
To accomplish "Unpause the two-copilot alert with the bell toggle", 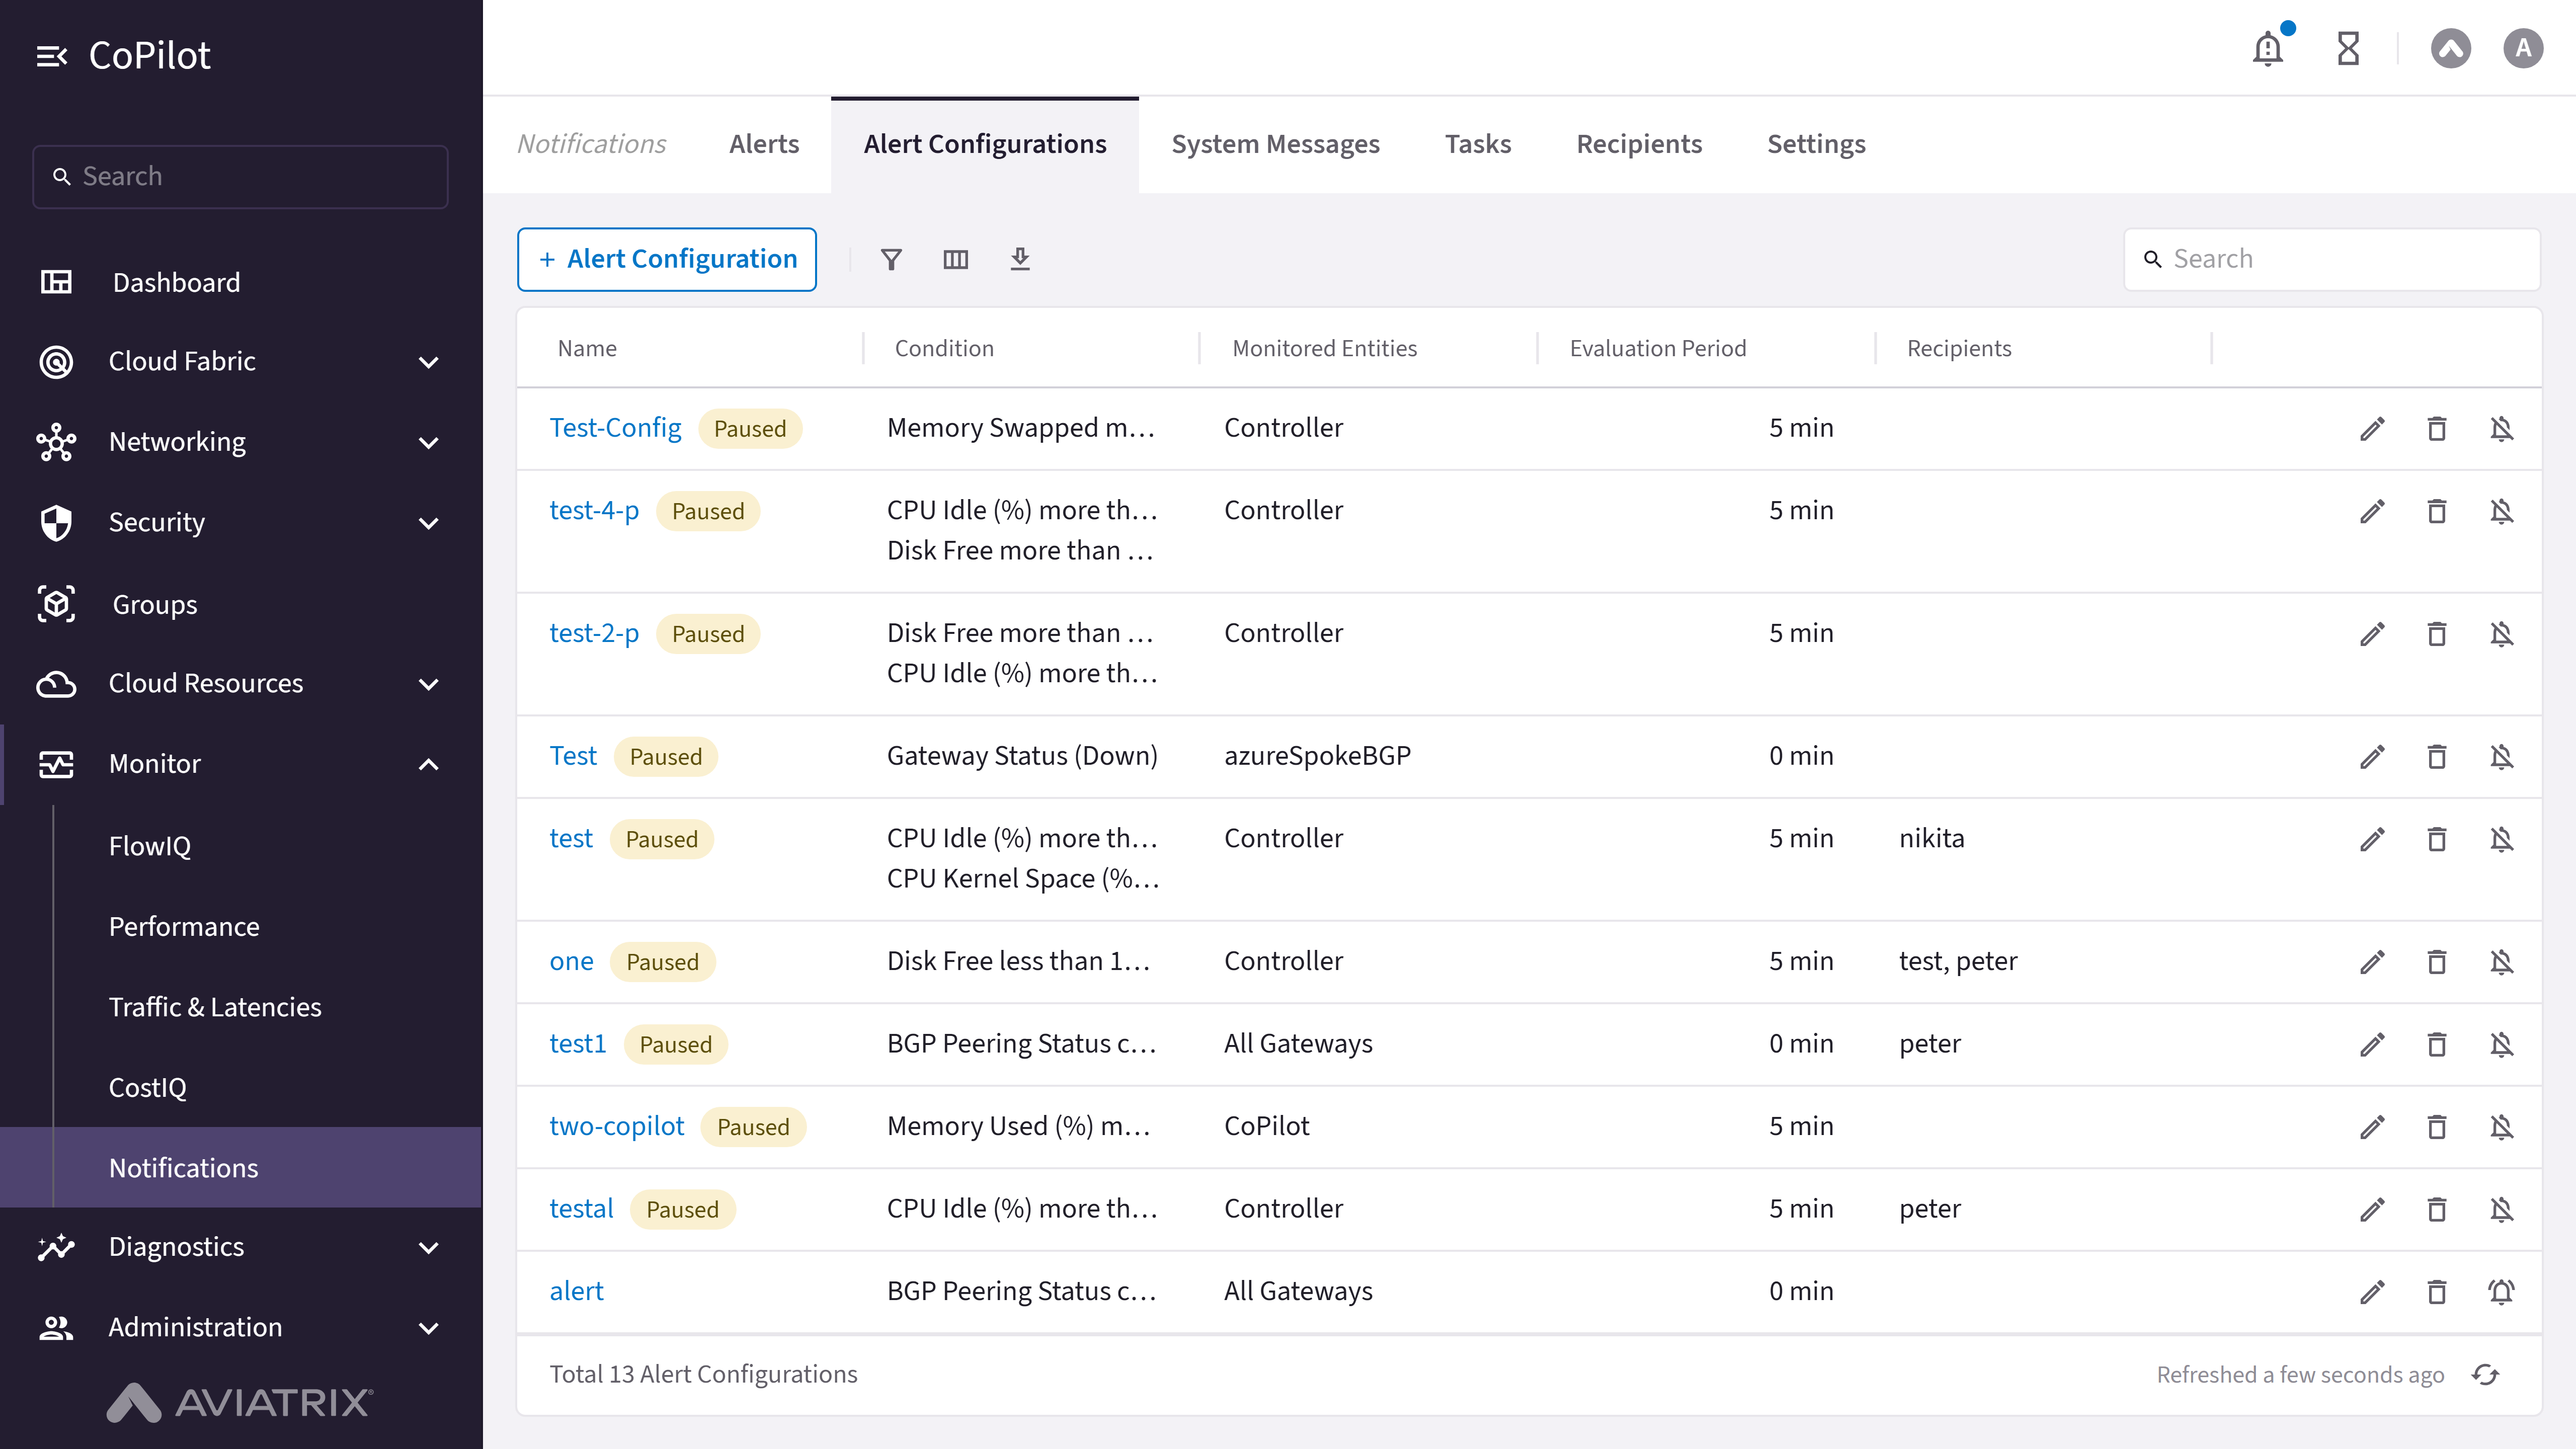I will (2501, 1127).
